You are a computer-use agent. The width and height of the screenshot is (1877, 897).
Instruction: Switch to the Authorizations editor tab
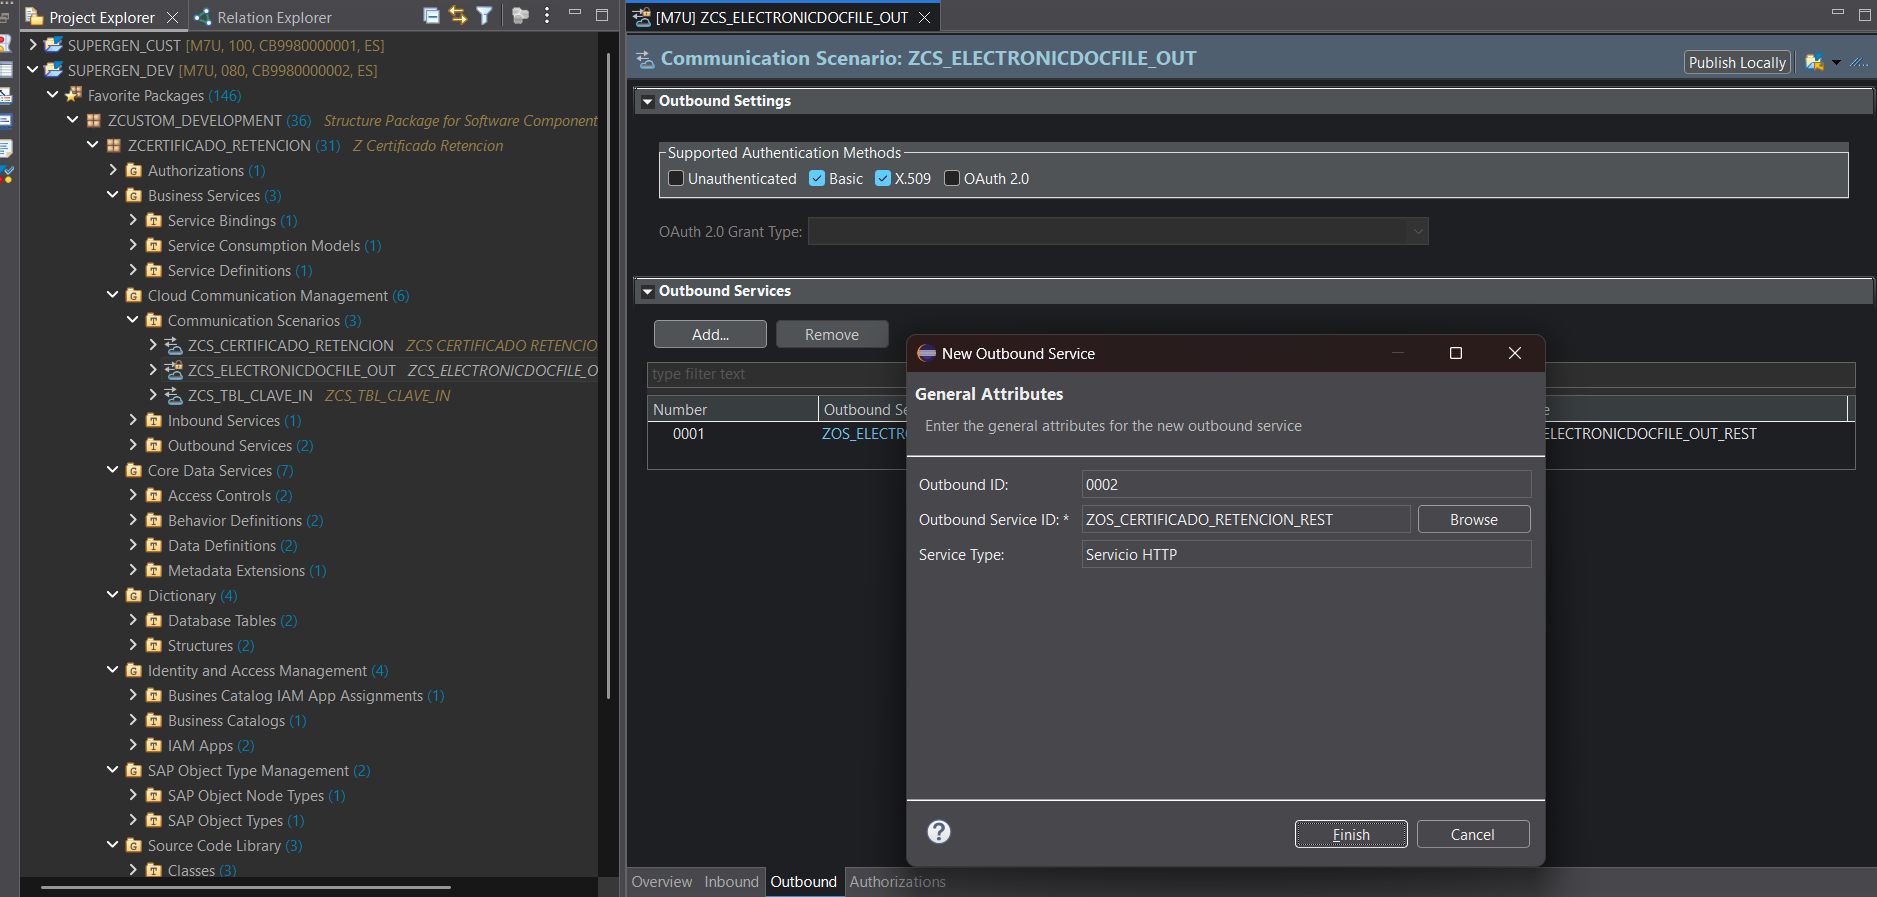(x=897, y=881)
